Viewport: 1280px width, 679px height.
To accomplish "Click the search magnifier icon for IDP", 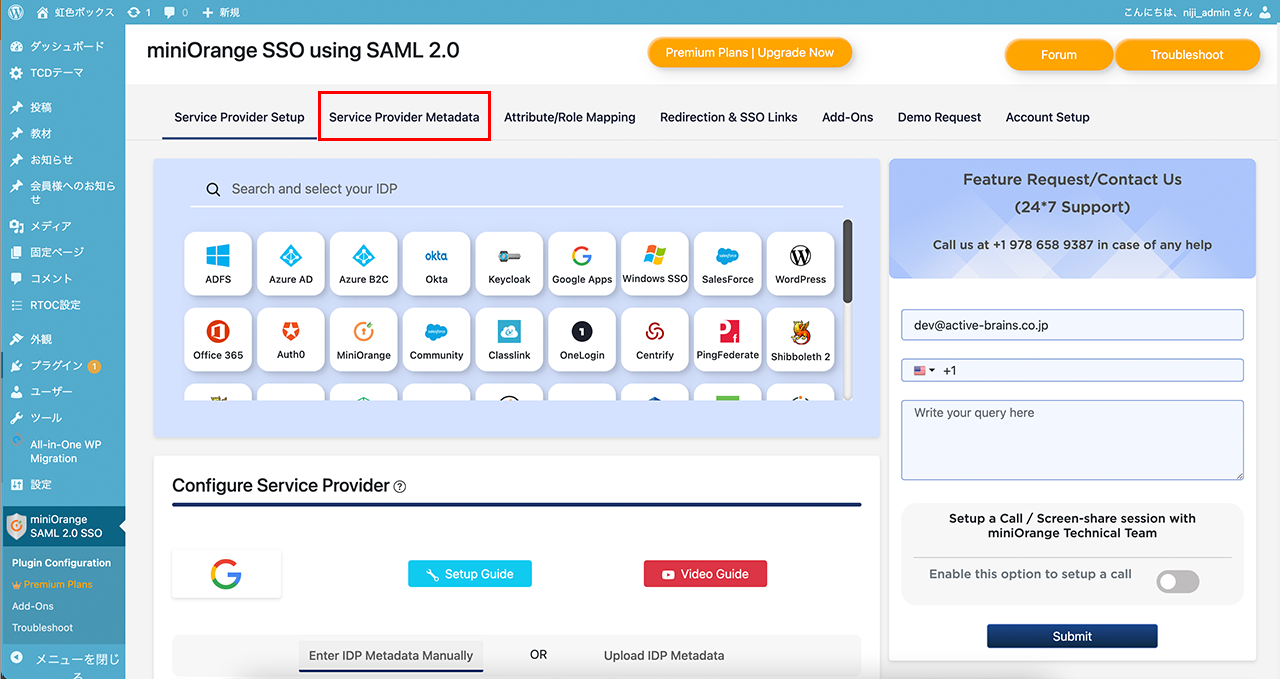I will (x=213, y=189).
